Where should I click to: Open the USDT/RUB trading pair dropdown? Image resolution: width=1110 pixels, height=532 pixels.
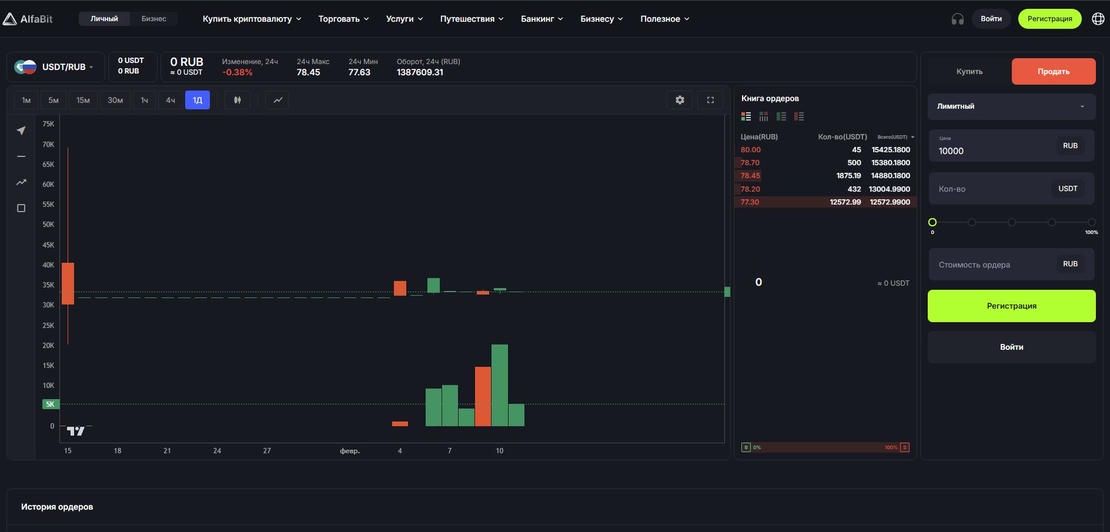point(68,67)
